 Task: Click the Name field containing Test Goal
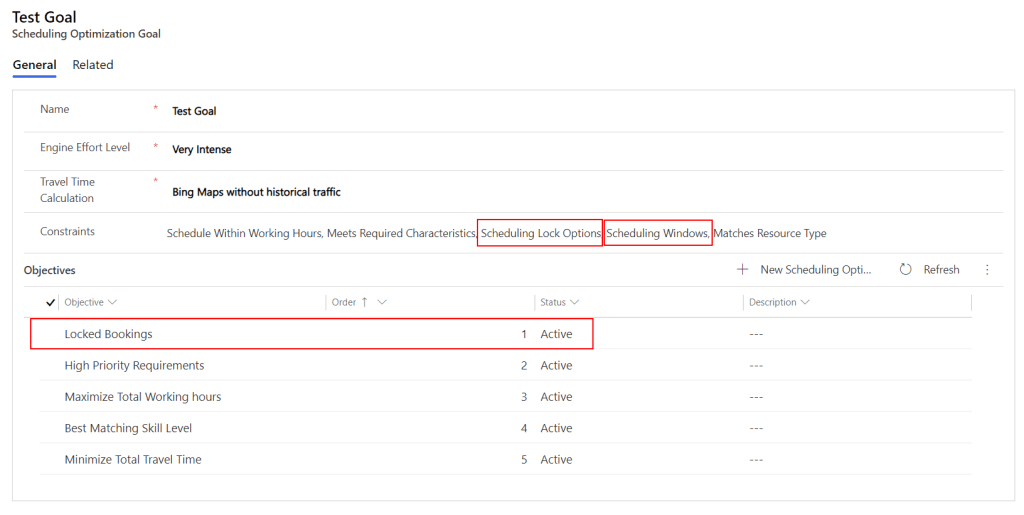[x=194, y=111]
